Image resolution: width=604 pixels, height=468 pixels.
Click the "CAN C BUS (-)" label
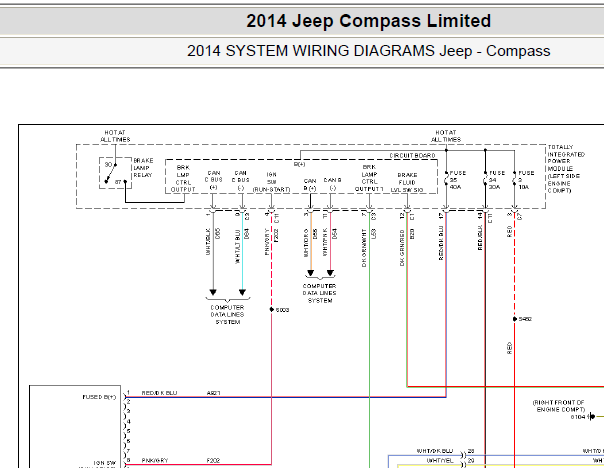pyautogui.click(x=240, y=180)
